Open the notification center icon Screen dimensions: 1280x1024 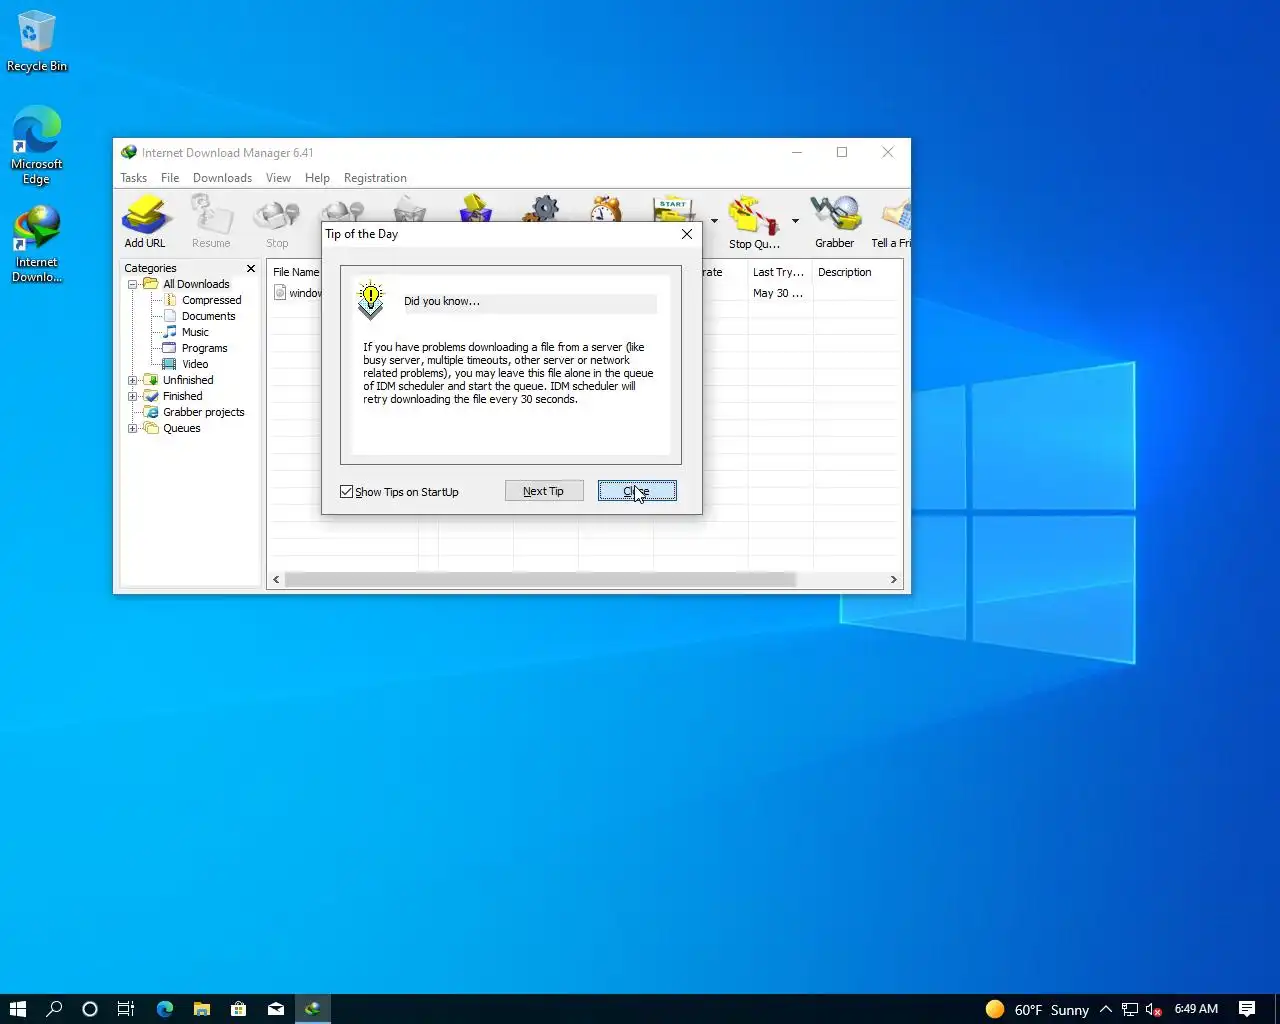tap(1247, 1009)
